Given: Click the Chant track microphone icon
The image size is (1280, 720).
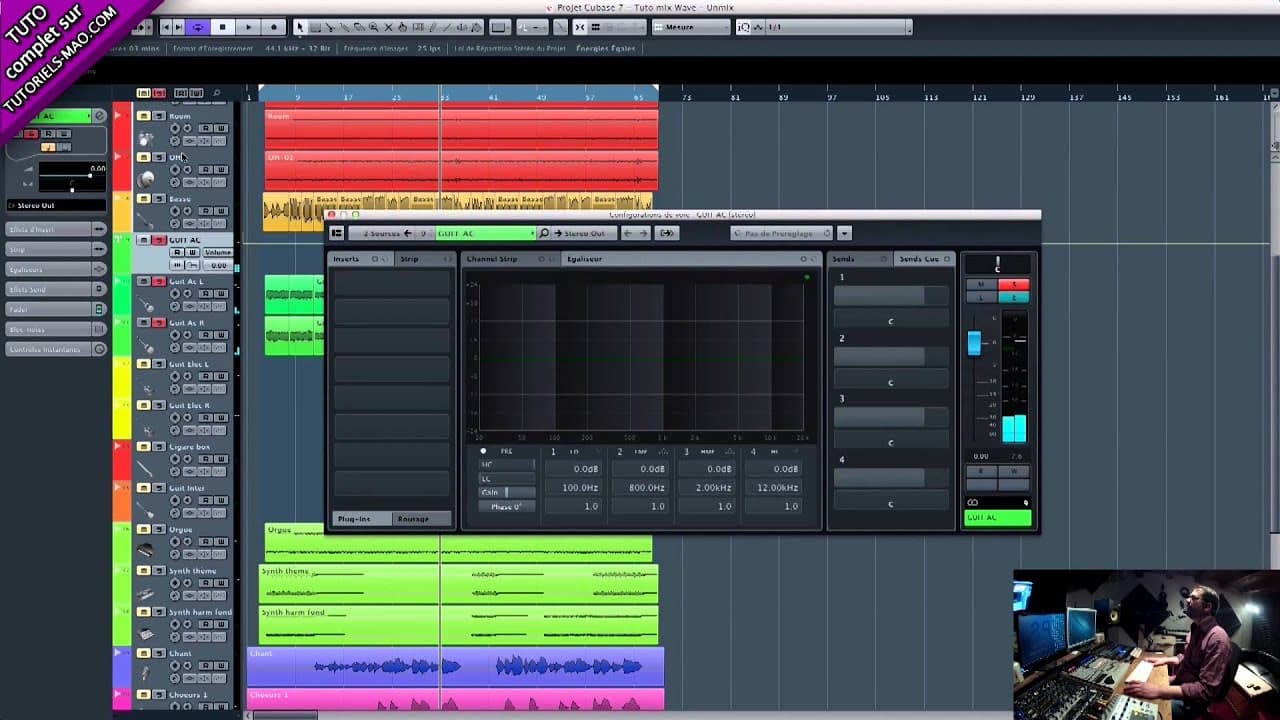Looking at the screenshot, I should (146, 675).
